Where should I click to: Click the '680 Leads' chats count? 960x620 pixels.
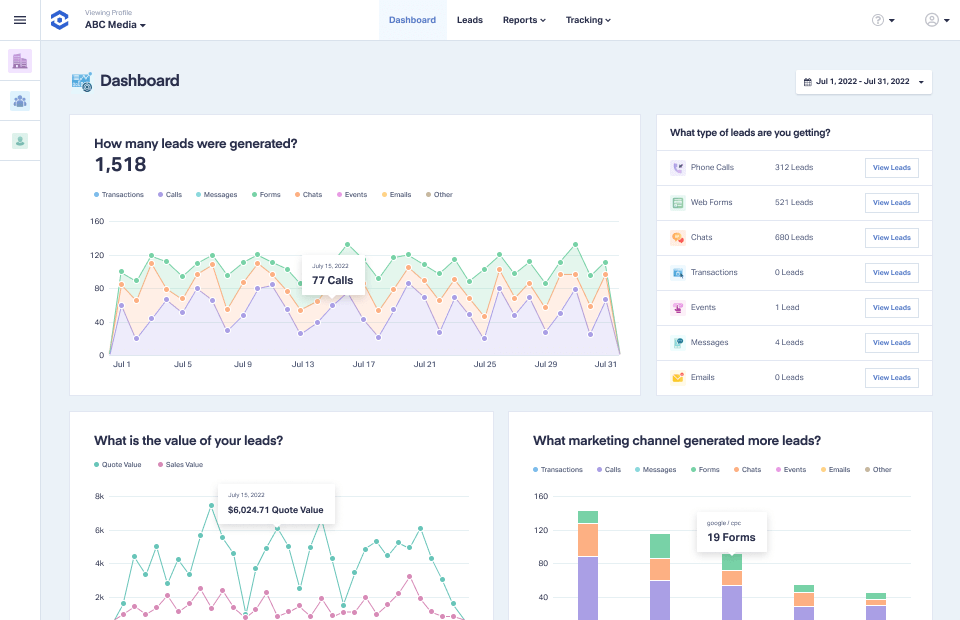794,237
